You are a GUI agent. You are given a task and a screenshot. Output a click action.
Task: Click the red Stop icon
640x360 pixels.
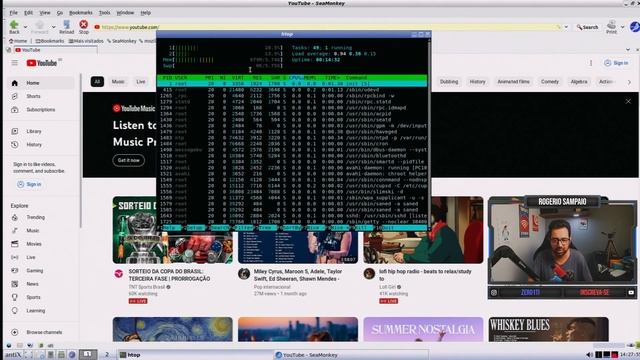pos(84,24)
